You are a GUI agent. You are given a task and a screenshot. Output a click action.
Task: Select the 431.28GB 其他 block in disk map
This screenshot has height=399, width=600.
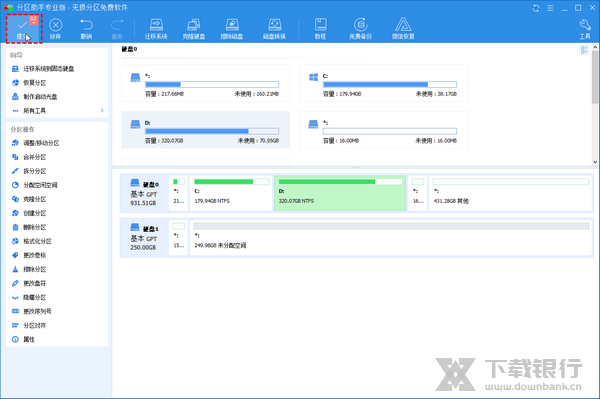coord(510,193)
